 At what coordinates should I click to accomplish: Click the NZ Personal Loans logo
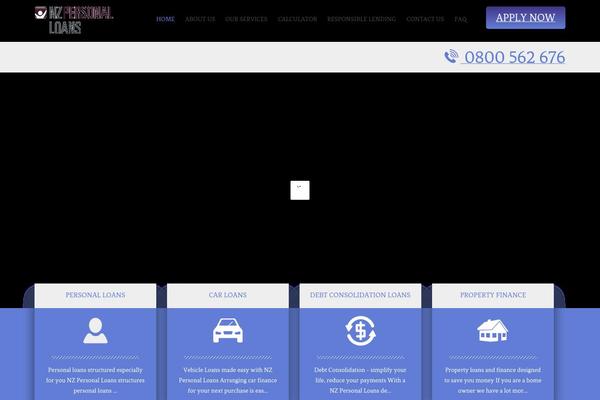click(74, 20)
